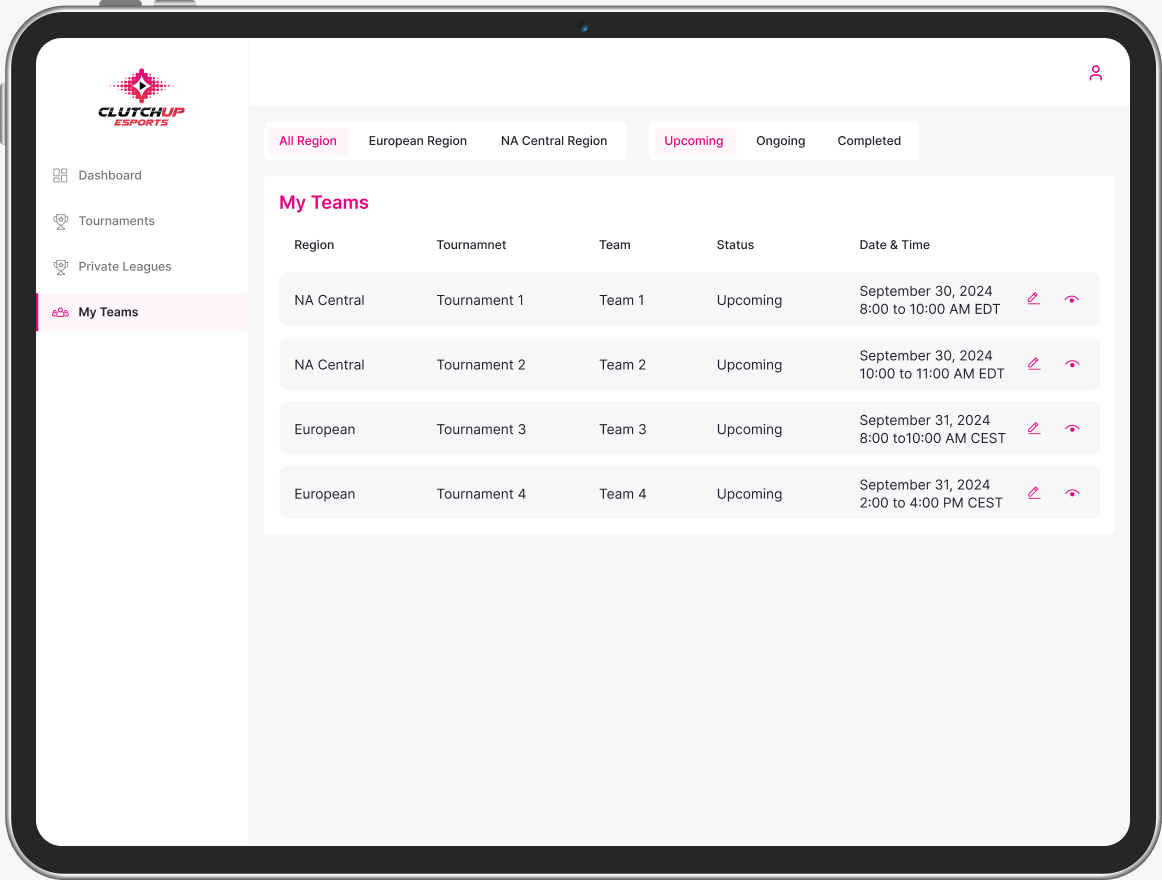1162x880 pixels.
Task: Edit the Tournament 4 team entry
Action: [1034, 492]
